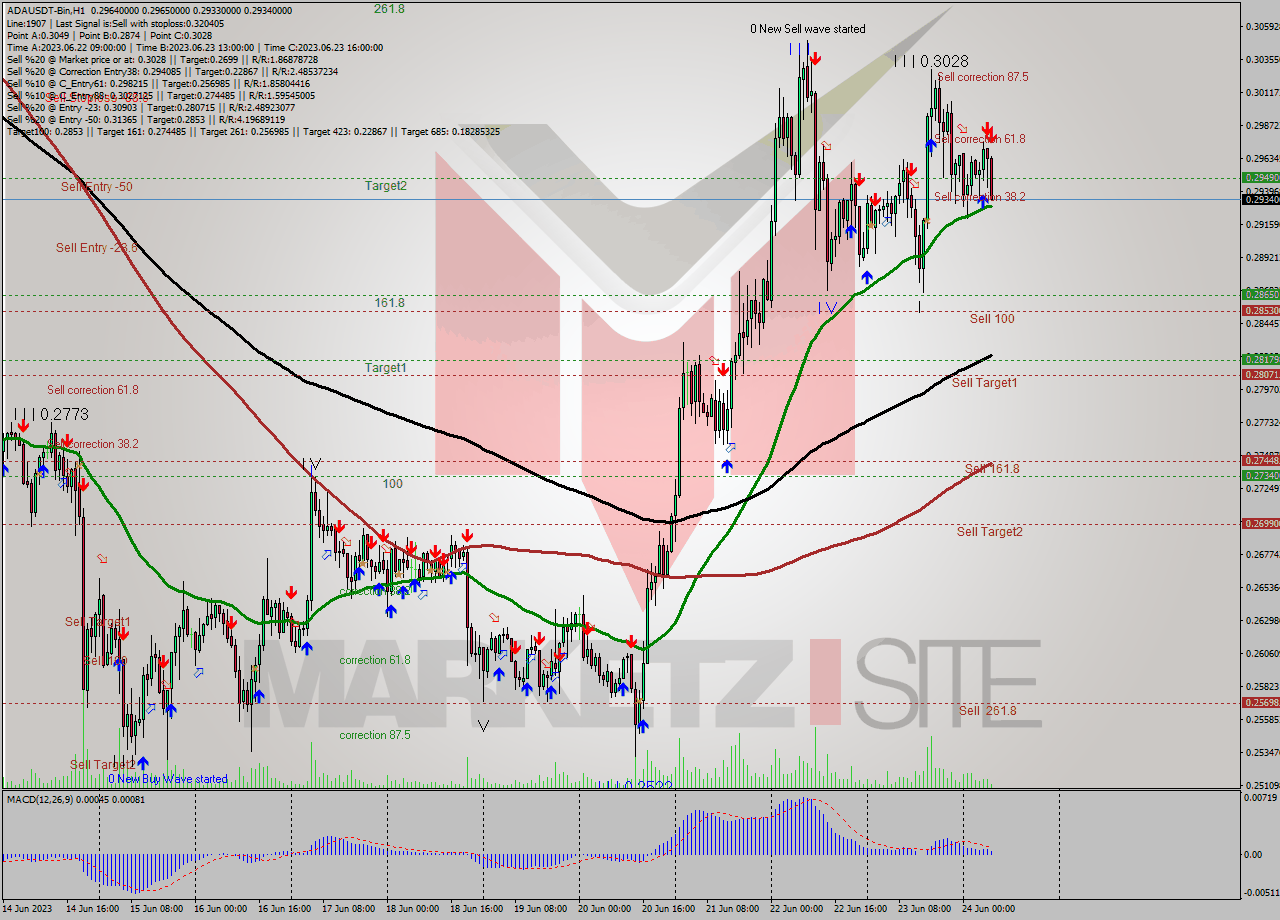Click the red 0.2569 price tag
Image resolution: width=1280 pixels, height=920 pixels.
(1260, 702)
